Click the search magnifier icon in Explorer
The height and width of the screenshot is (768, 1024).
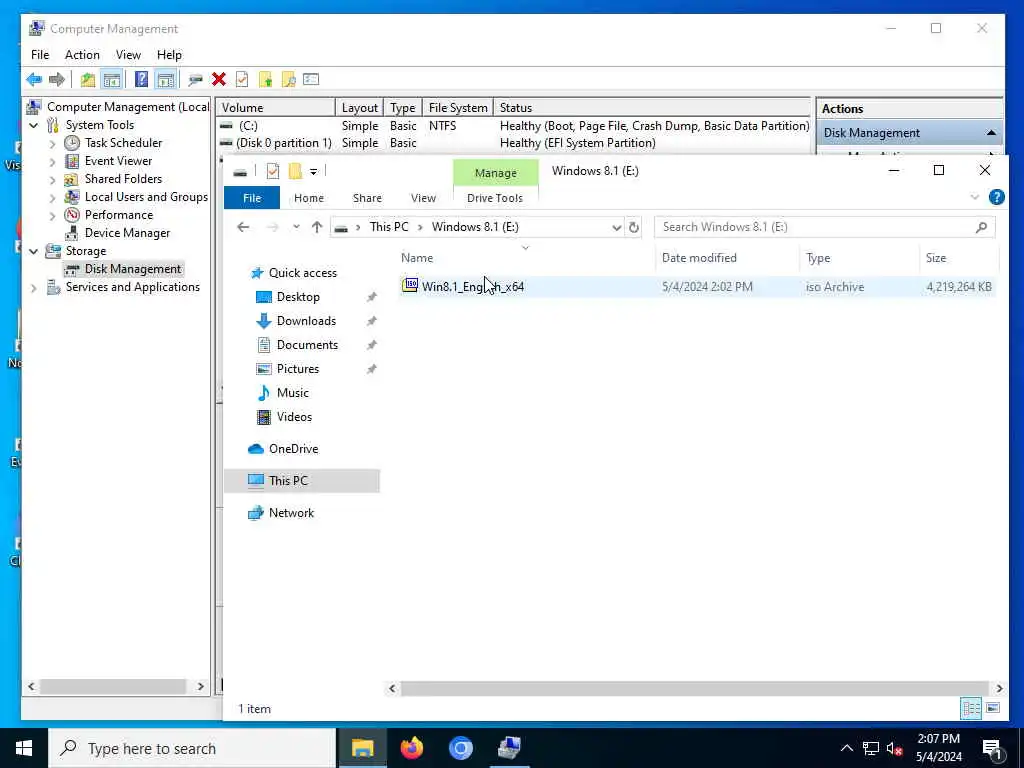pos(981,227)
